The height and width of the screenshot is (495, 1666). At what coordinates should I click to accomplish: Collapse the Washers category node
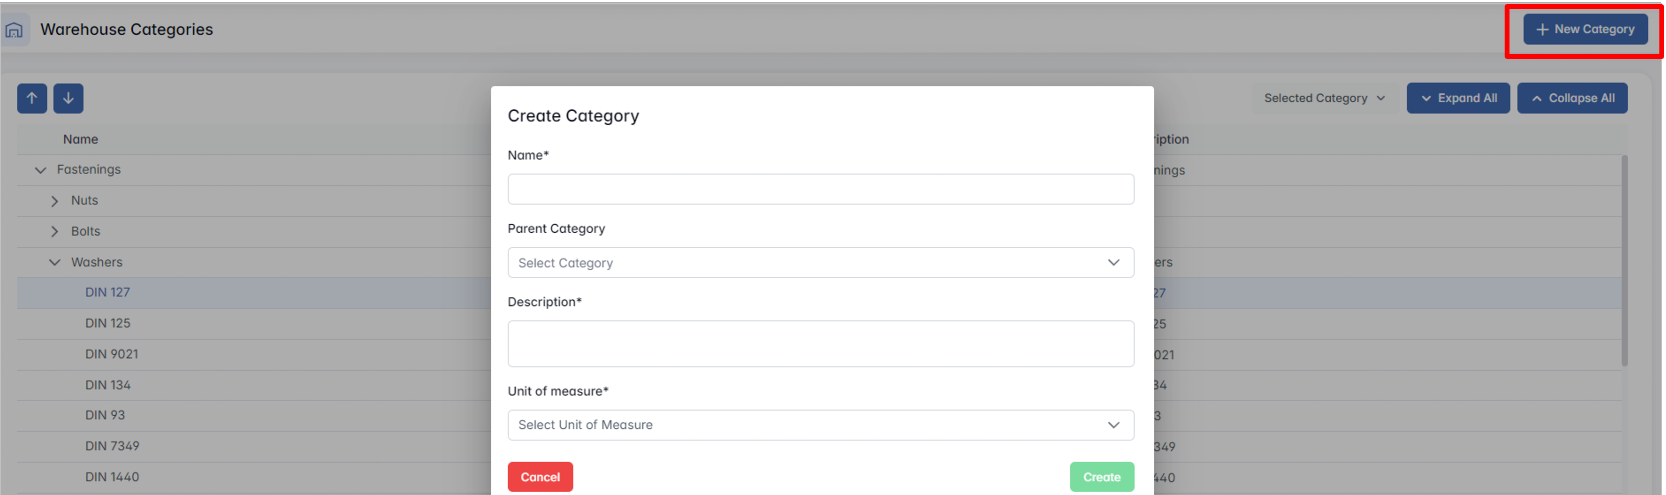55,263
